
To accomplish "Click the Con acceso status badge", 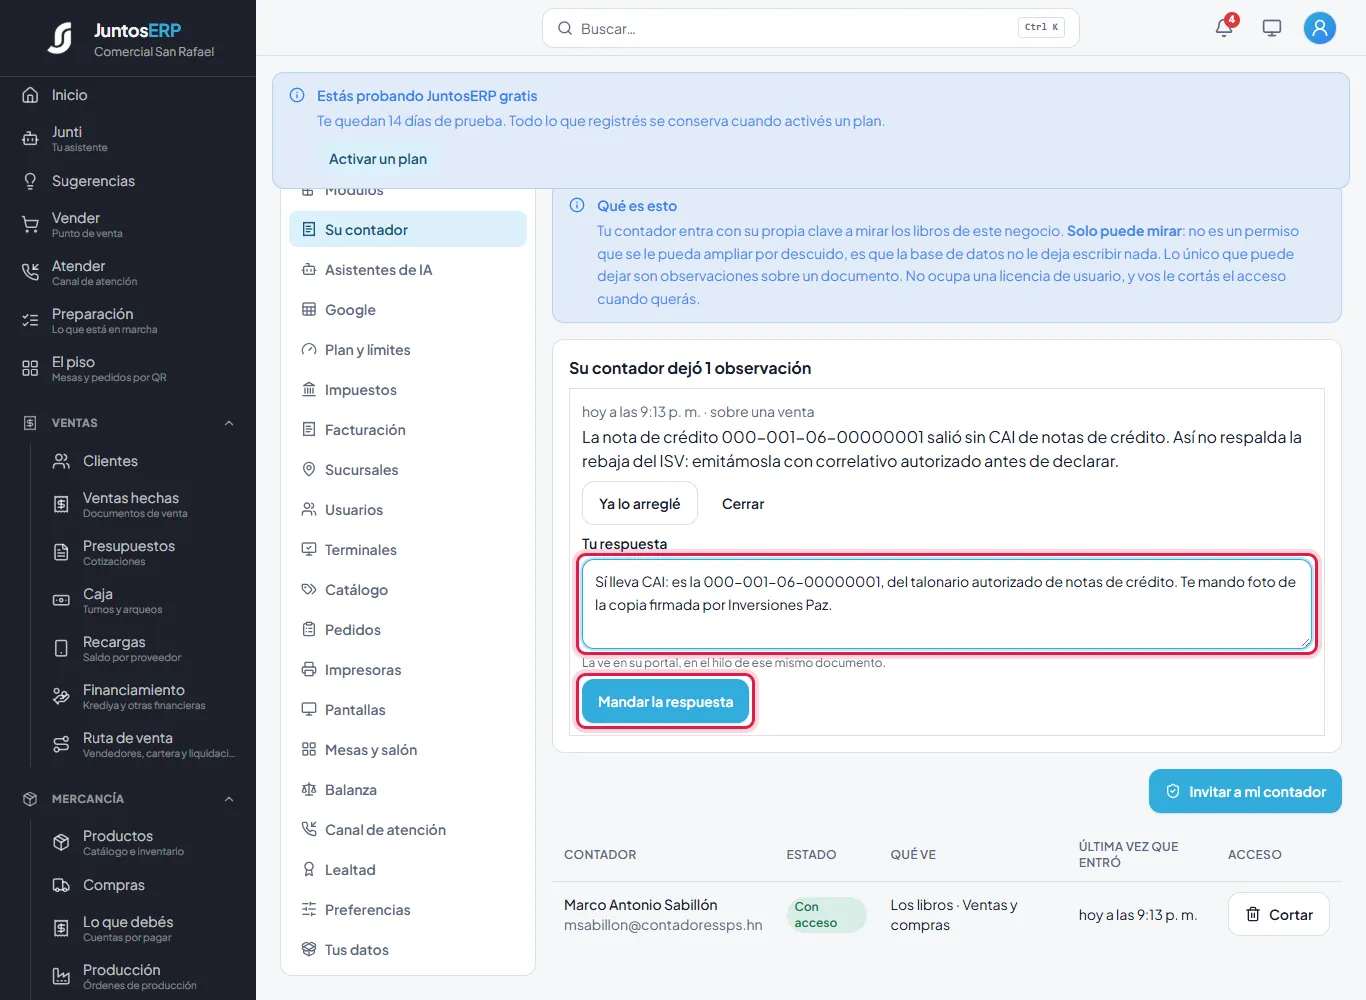I will [825, 915].
